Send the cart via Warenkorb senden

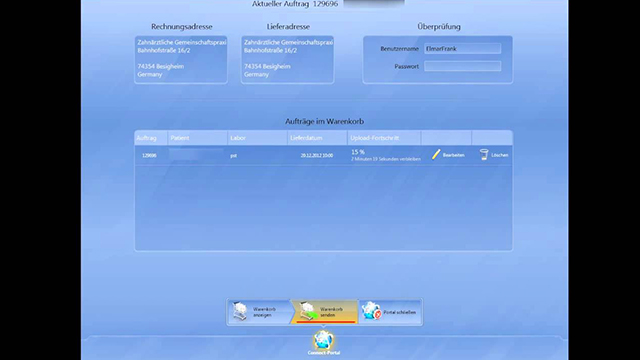click(325, 312)
